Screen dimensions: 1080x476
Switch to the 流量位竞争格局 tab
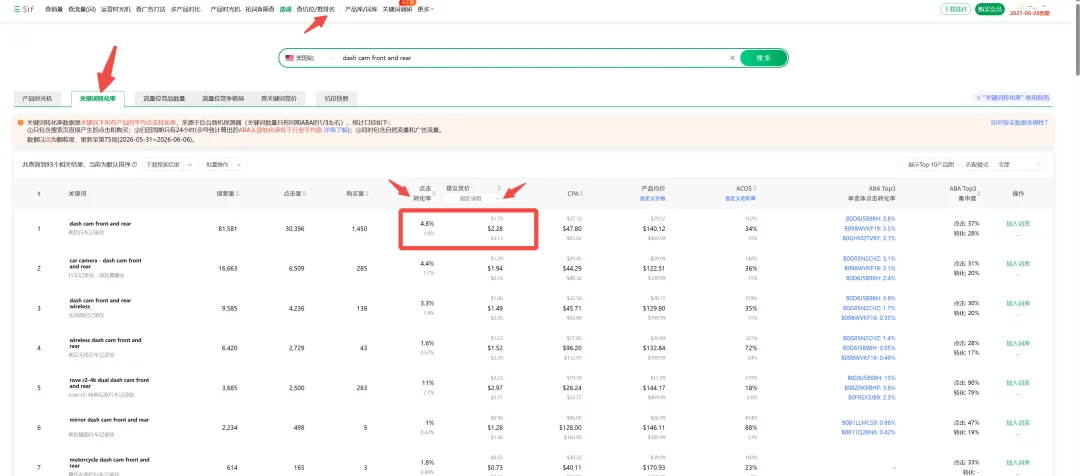[x=222, y=99]
